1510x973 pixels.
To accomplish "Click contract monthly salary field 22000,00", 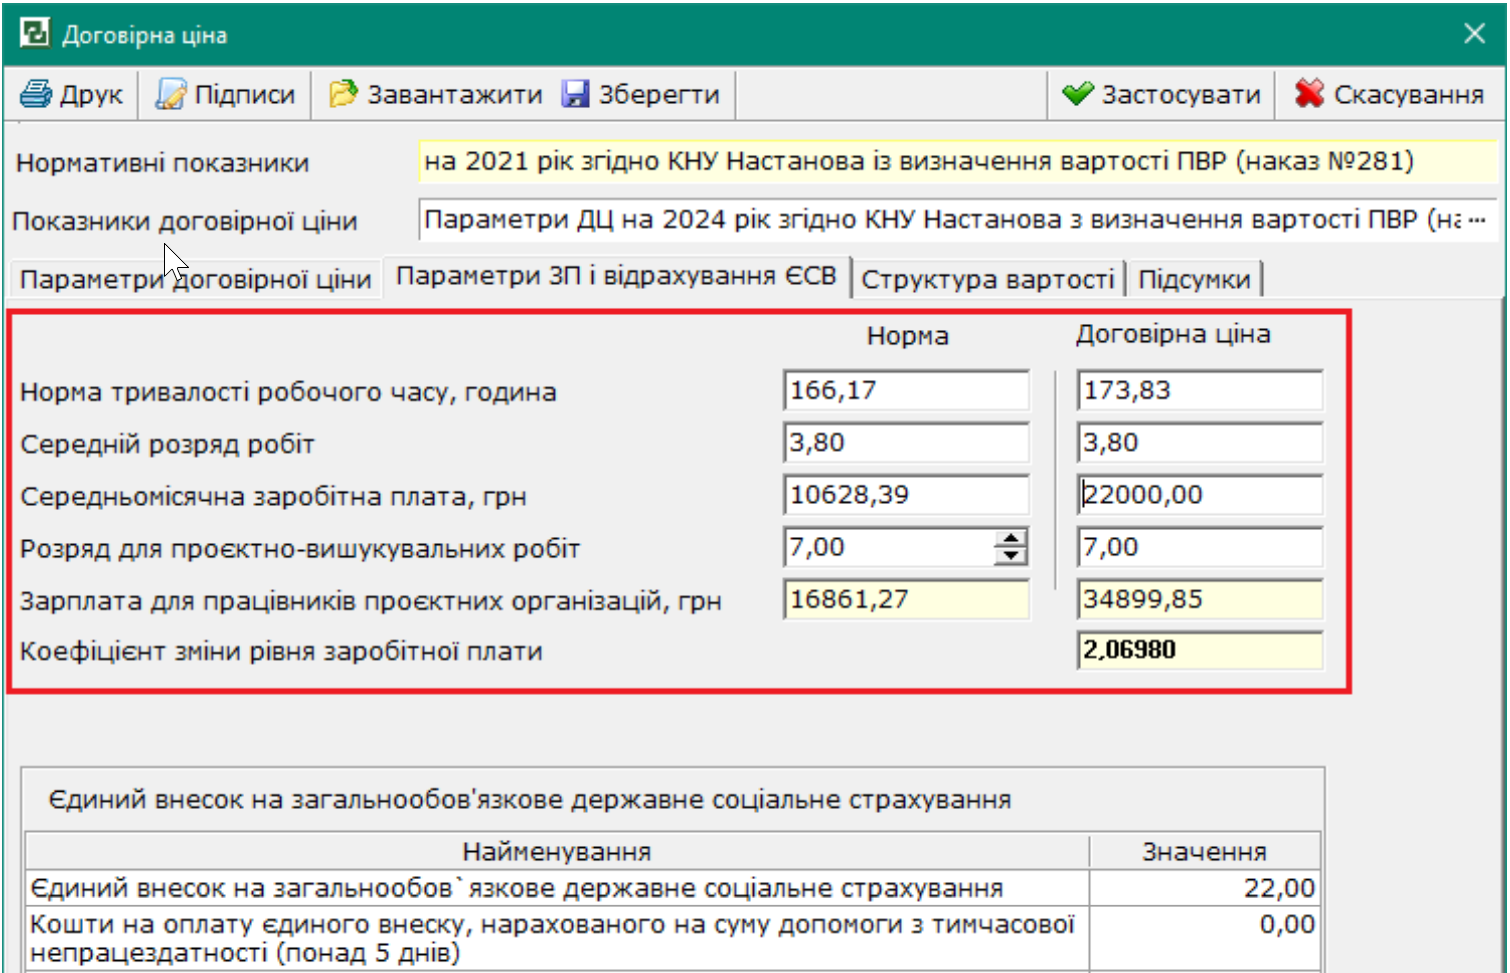I will (1200, 494).
